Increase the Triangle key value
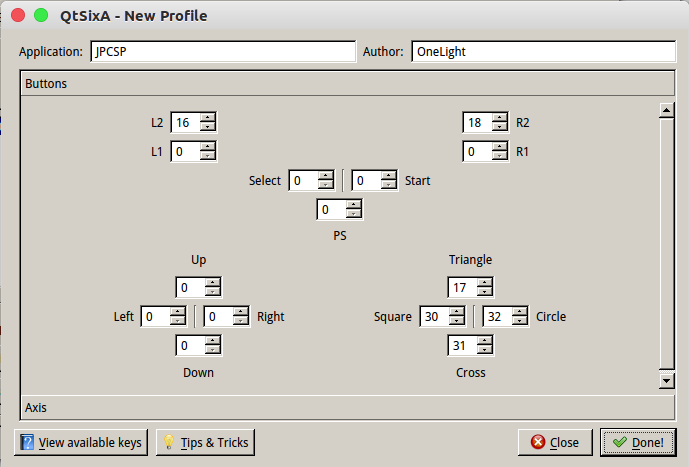689x467 pixels. [x=485, y=284]
